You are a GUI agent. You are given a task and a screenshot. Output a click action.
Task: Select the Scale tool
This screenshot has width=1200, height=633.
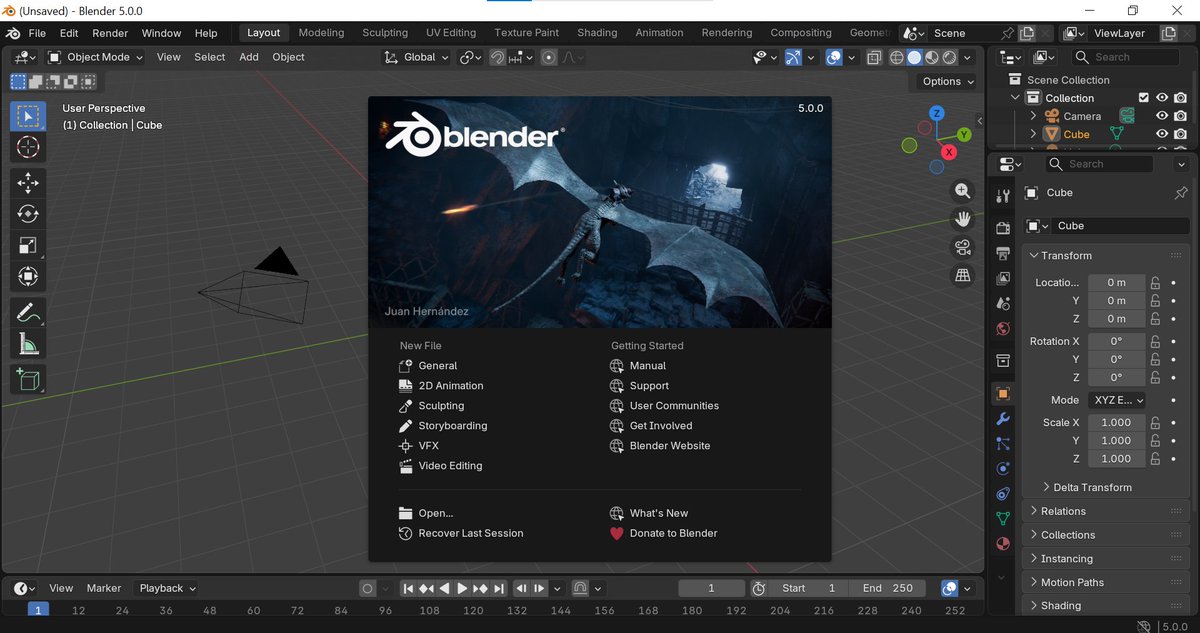[x=28, y=245]
